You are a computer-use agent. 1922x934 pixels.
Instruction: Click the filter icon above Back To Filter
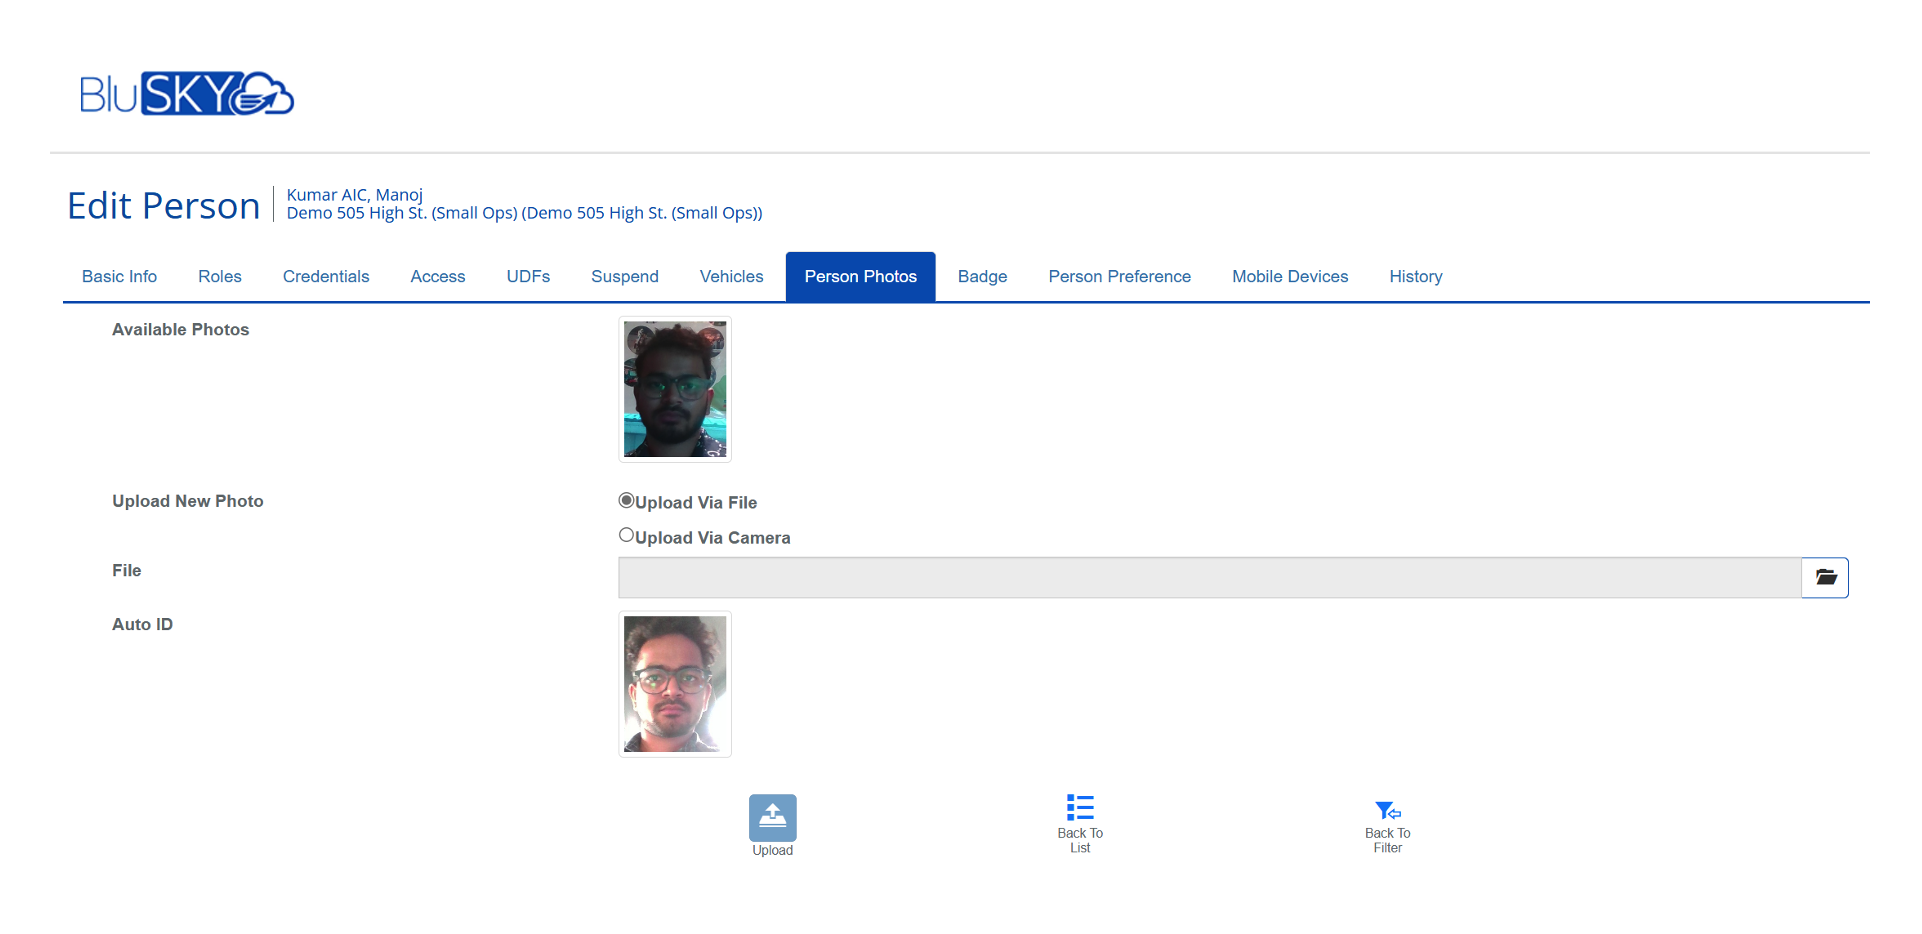click(x=1387, y=810)
